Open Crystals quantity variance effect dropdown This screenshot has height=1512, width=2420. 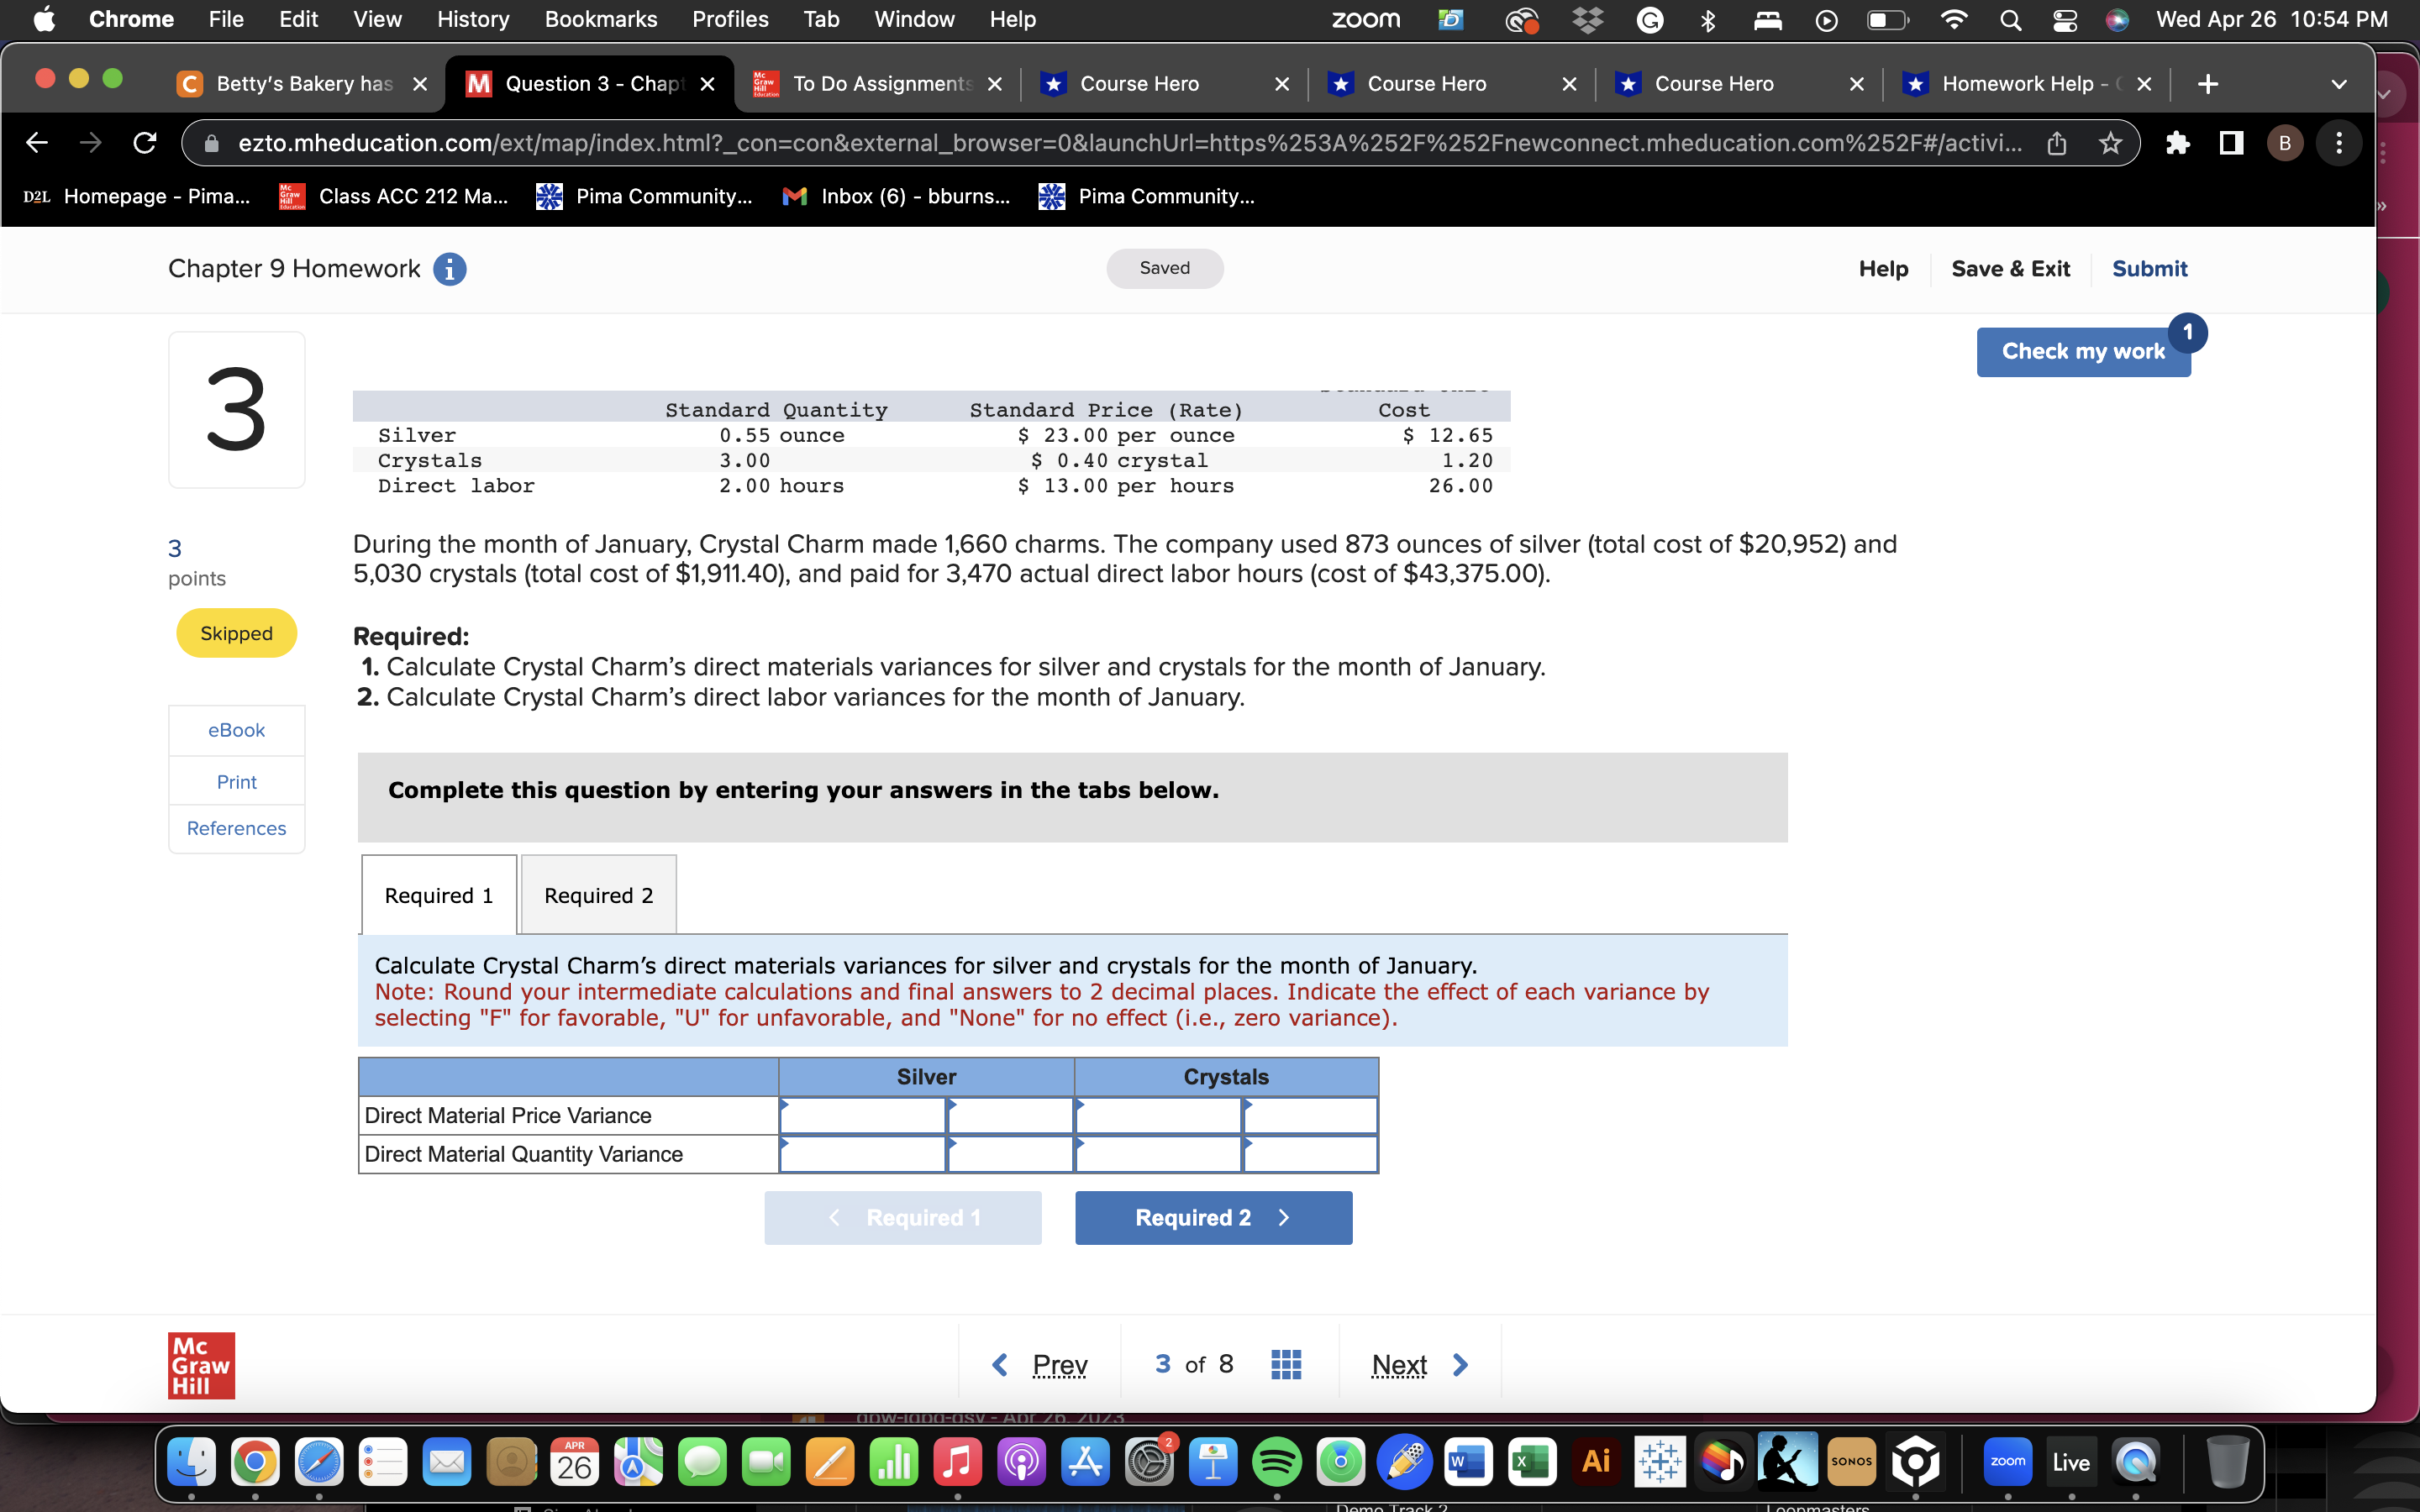1309,1154
